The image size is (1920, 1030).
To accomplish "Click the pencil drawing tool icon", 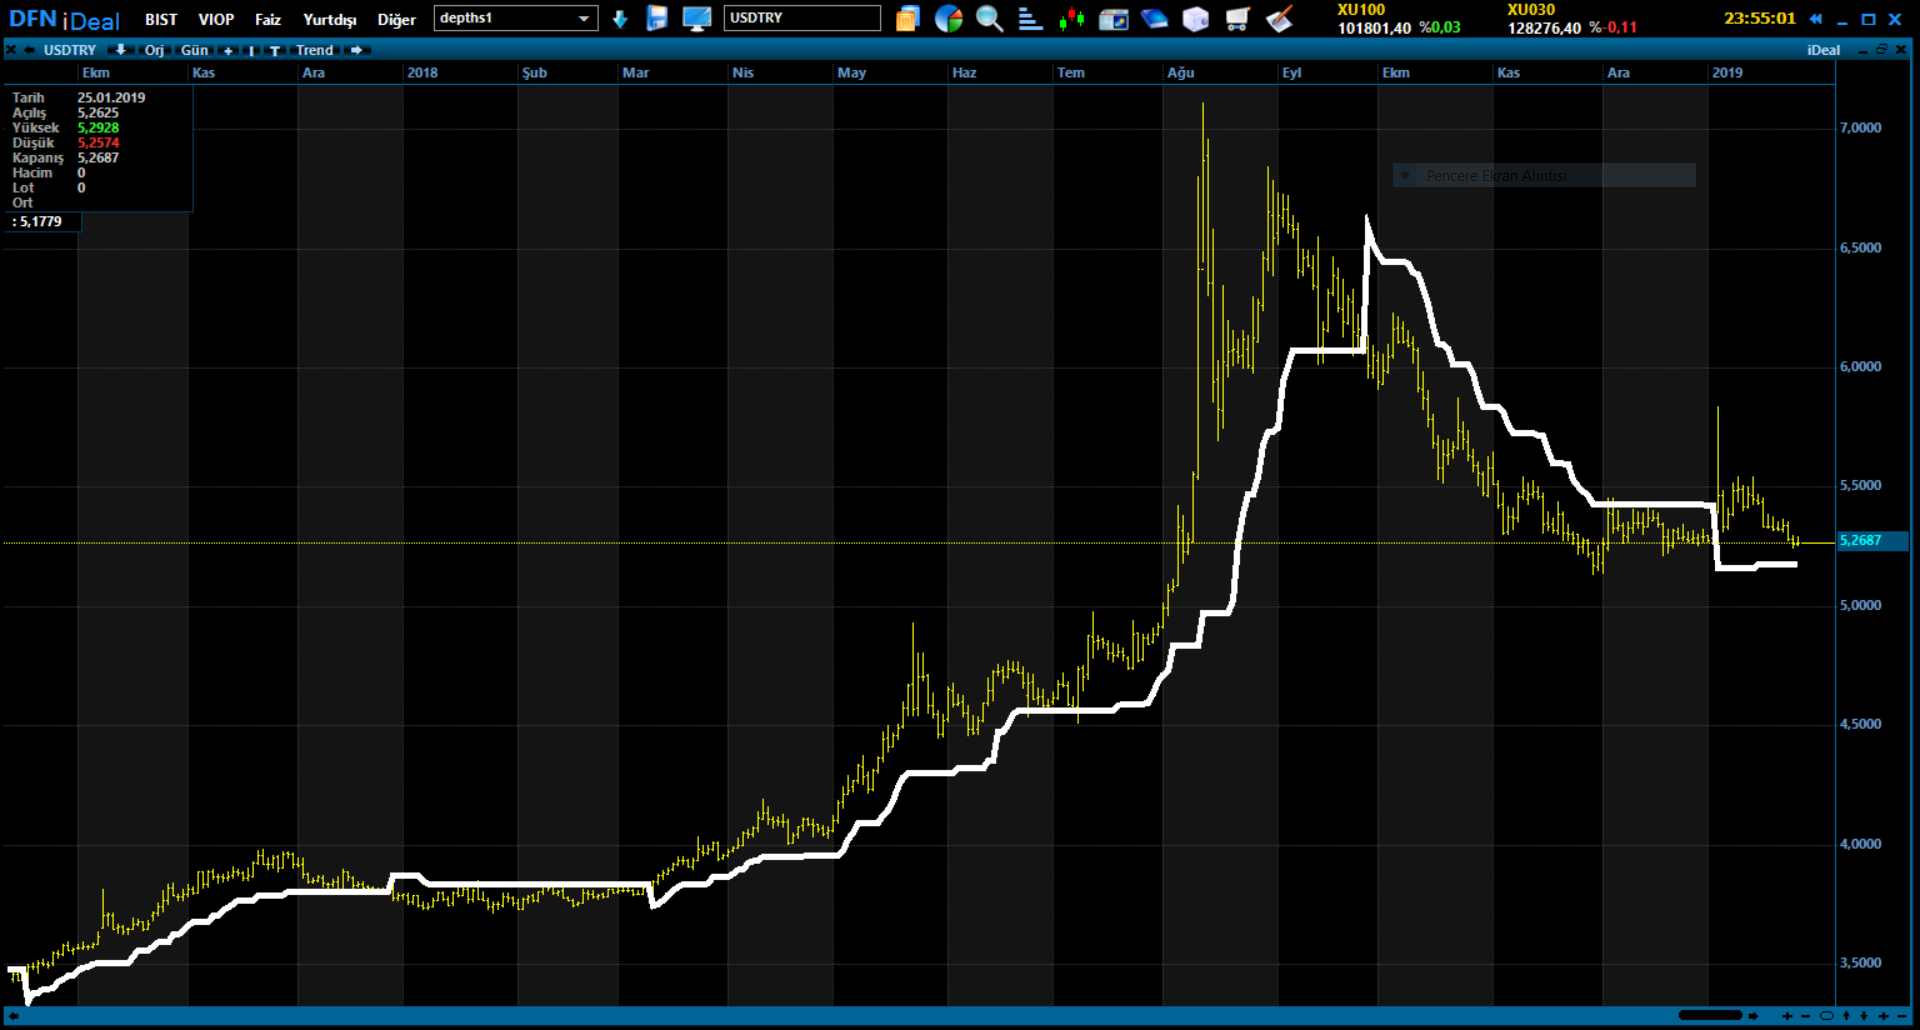I will coord(1279,19).
